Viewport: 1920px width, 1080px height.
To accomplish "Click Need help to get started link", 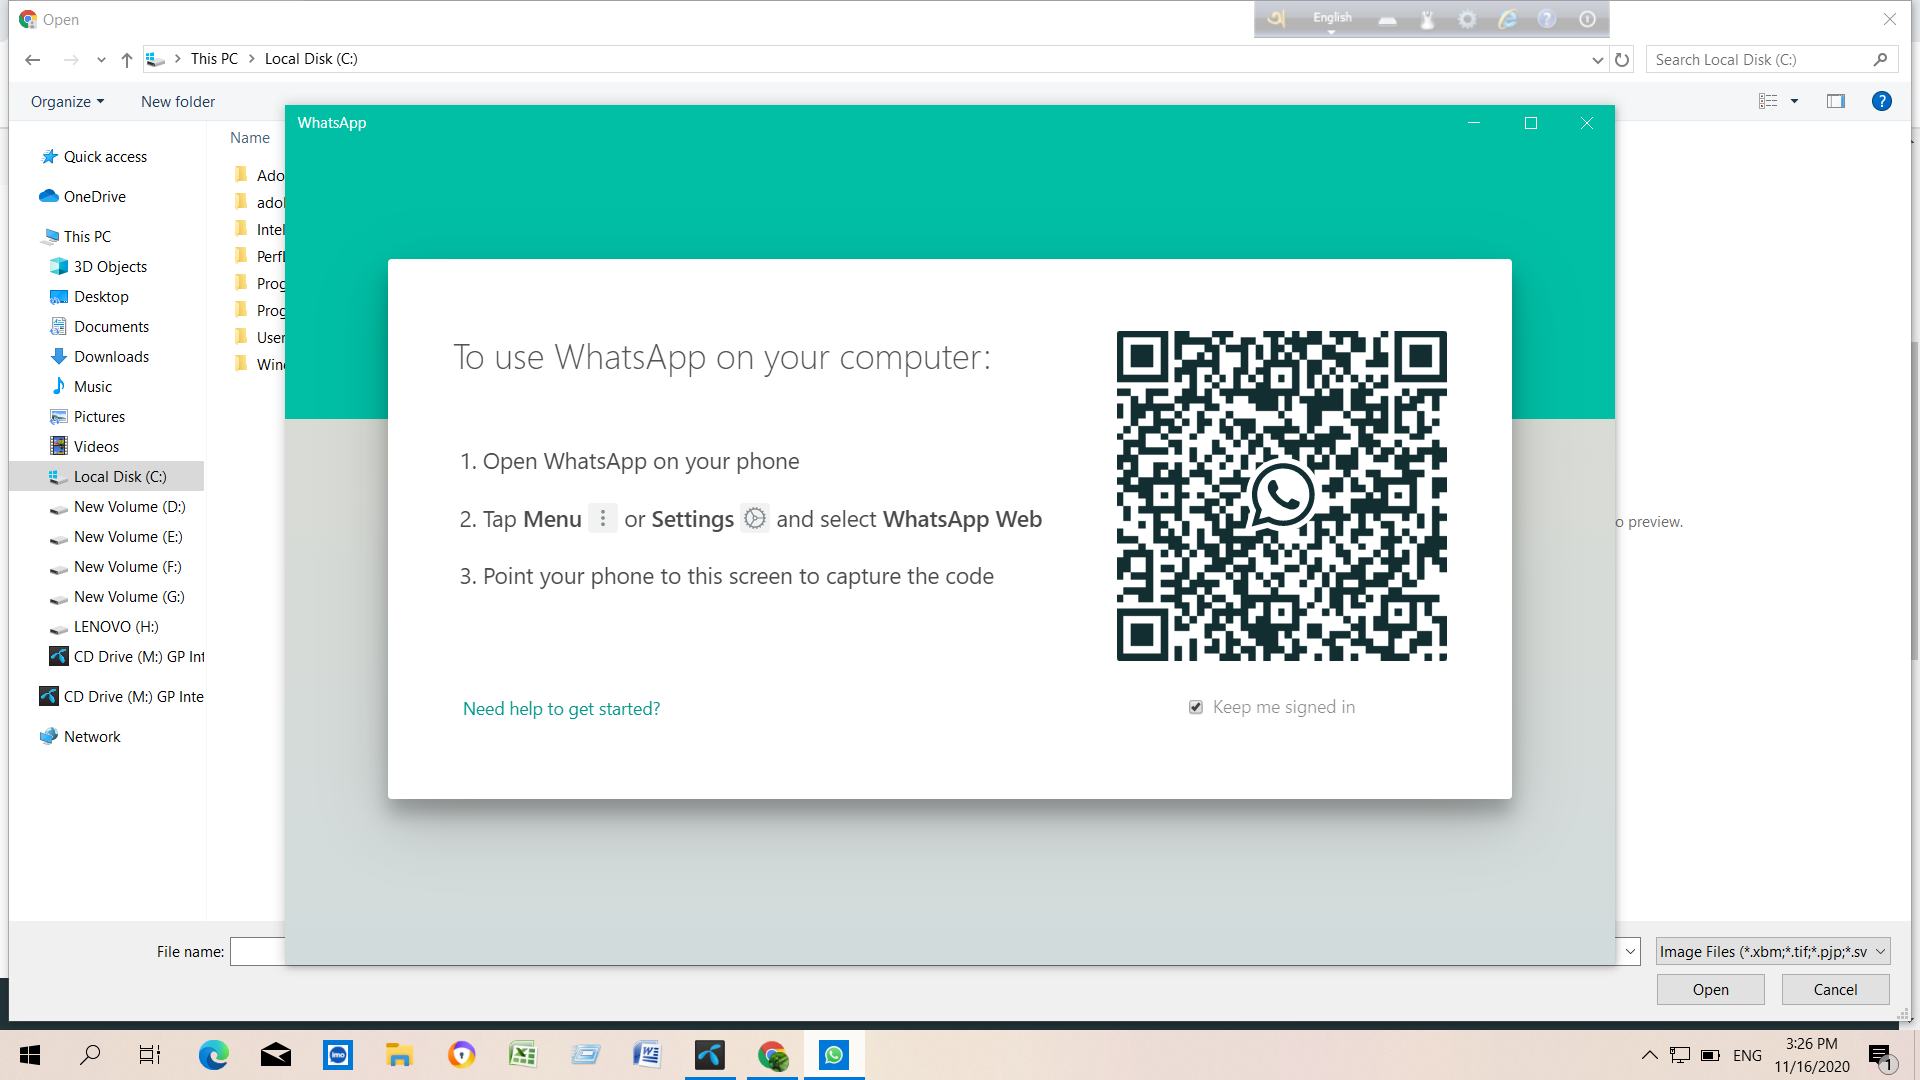I will pyautogui.click(x=561, y=709).
